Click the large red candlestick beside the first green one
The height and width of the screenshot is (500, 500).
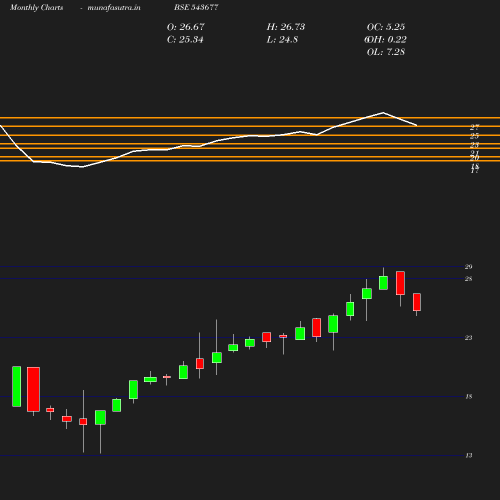(x=33, y=389)
